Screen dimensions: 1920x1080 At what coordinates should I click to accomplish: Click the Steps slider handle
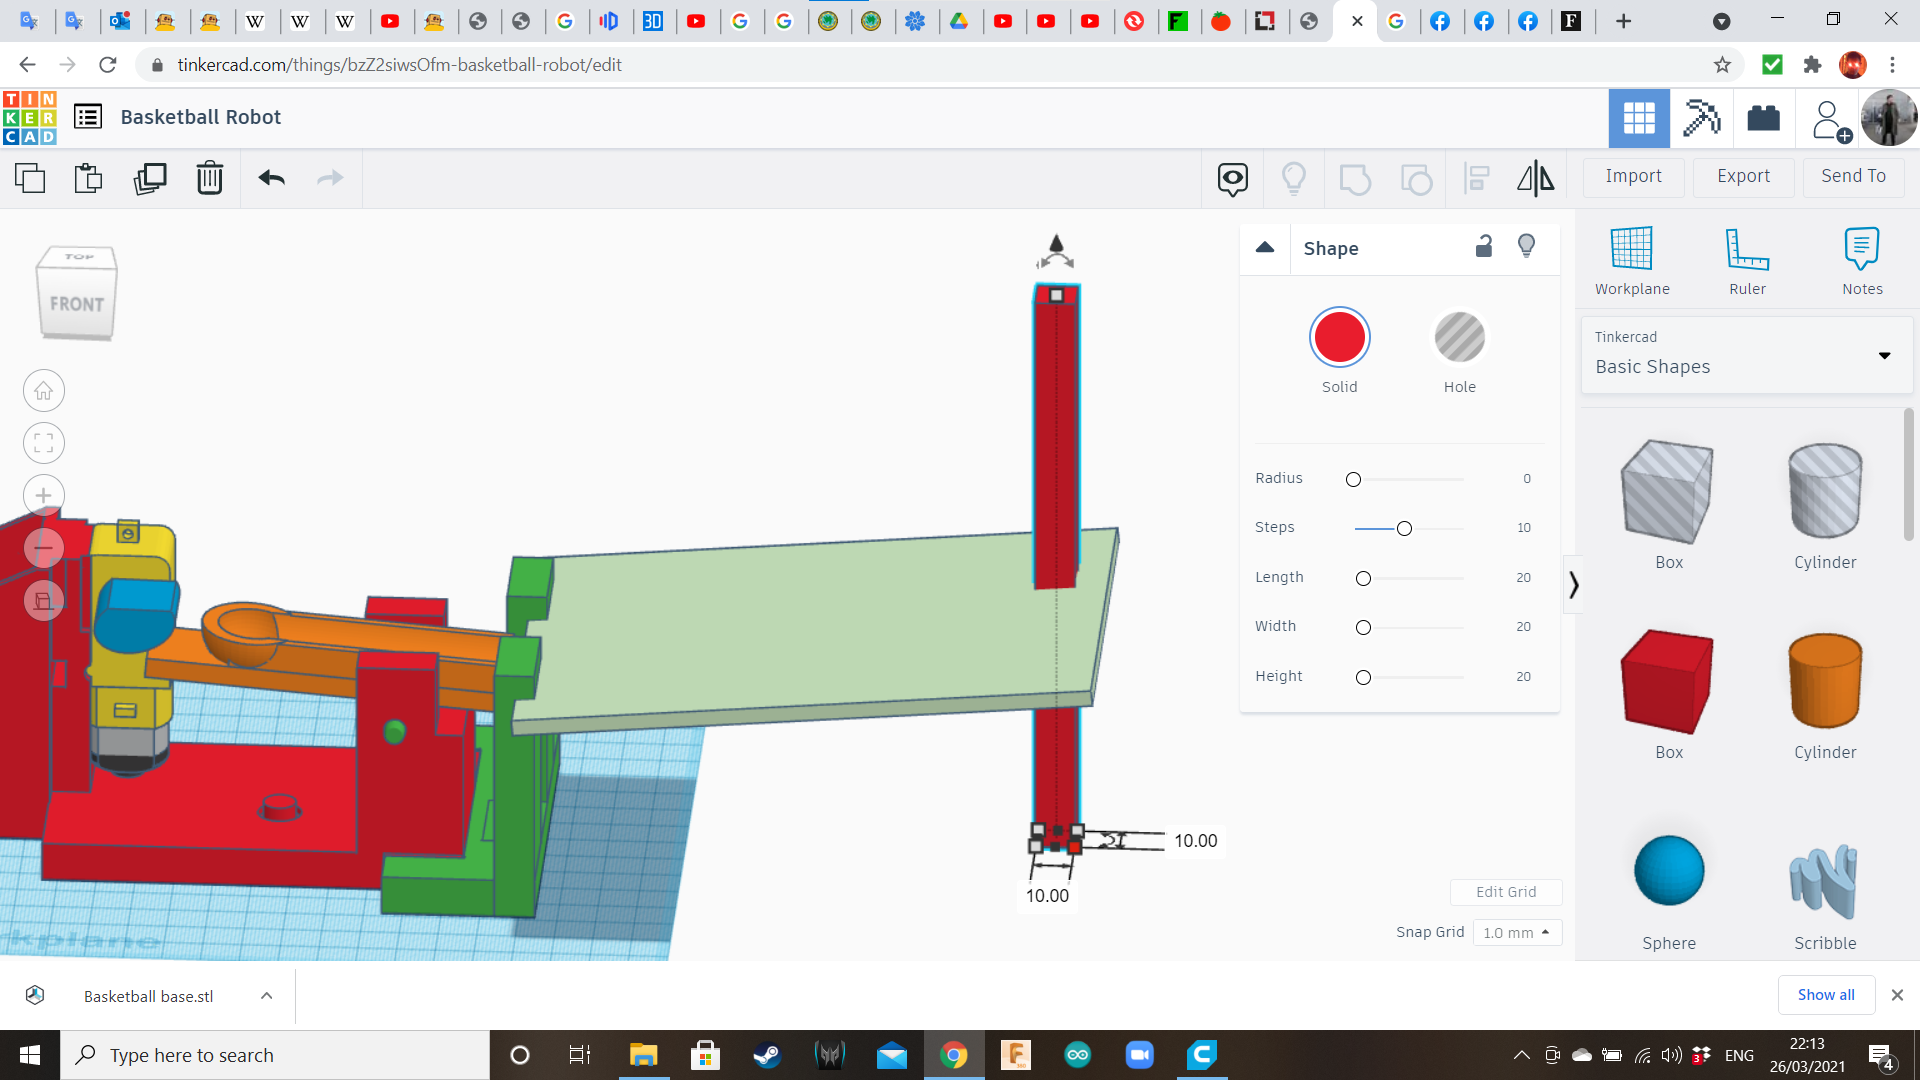point(1404,528)
